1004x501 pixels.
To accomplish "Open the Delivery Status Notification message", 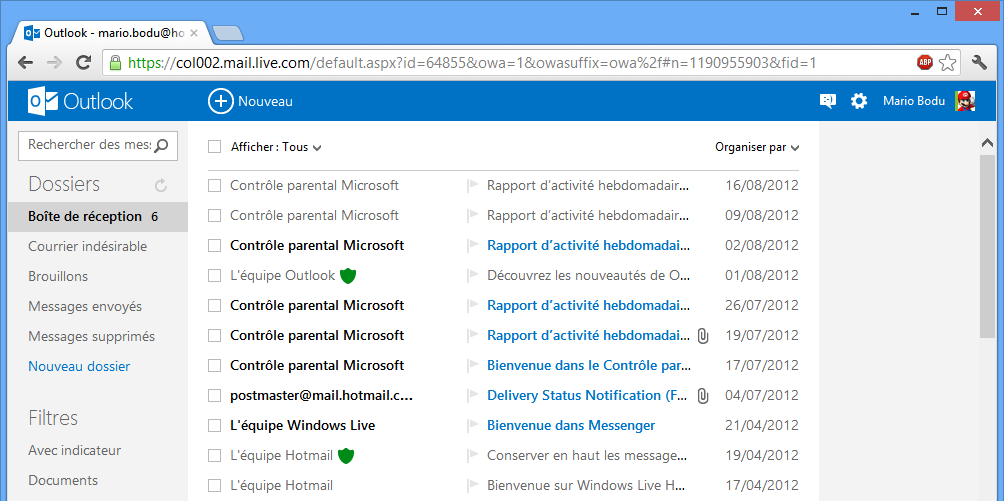I will coord(587,396).
